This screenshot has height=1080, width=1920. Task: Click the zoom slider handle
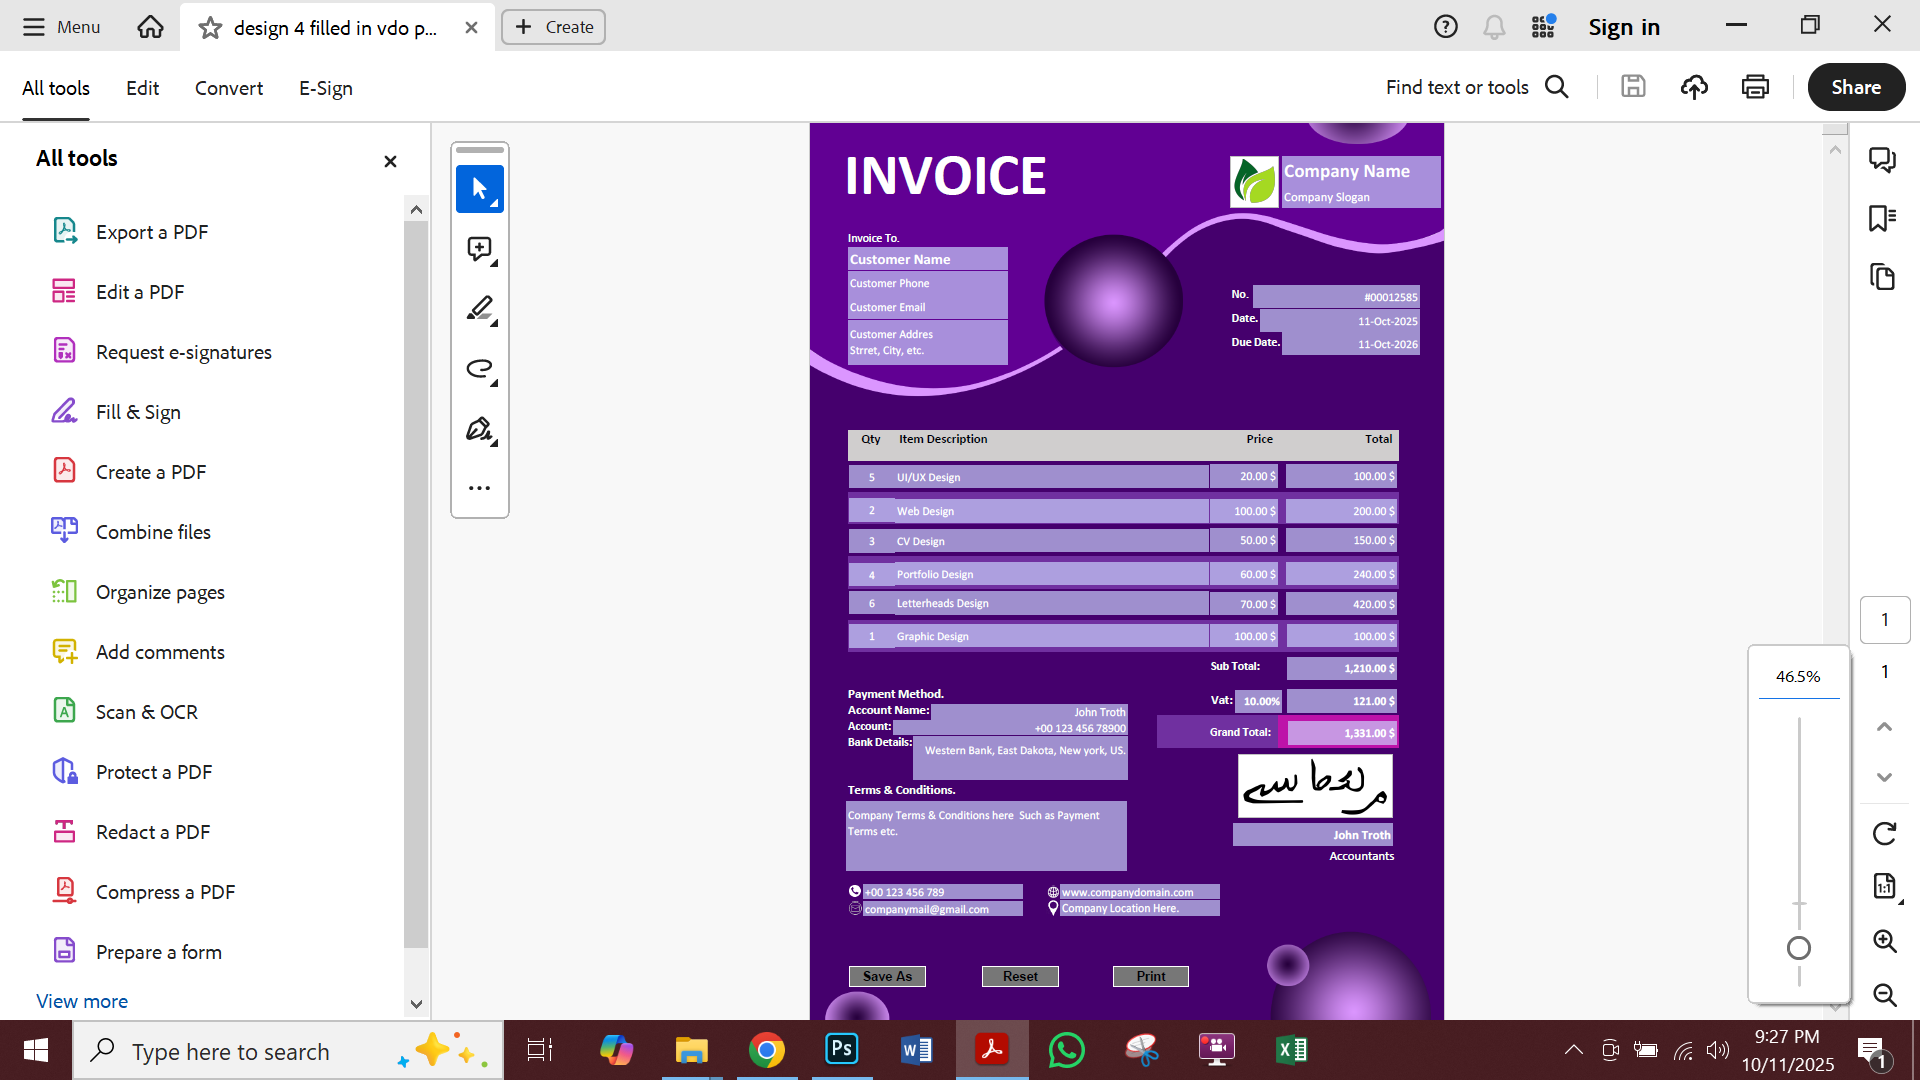(1798, 948)
